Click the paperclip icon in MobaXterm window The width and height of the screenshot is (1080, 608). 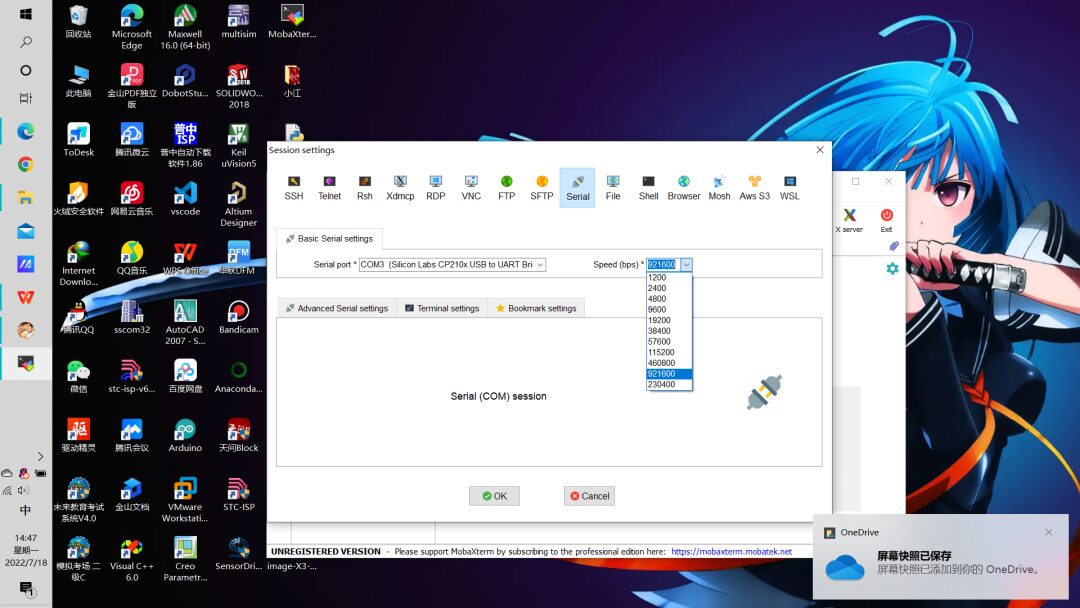tap(894, 246)
